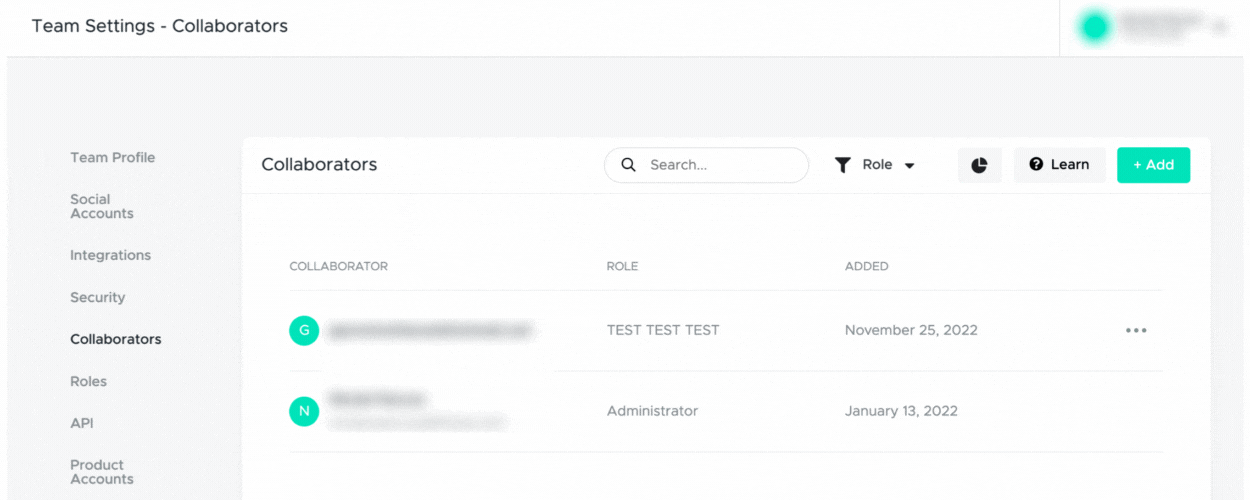Click the + Add collaborator button
Screen dimensions: 1250x500
(1153, 165)
